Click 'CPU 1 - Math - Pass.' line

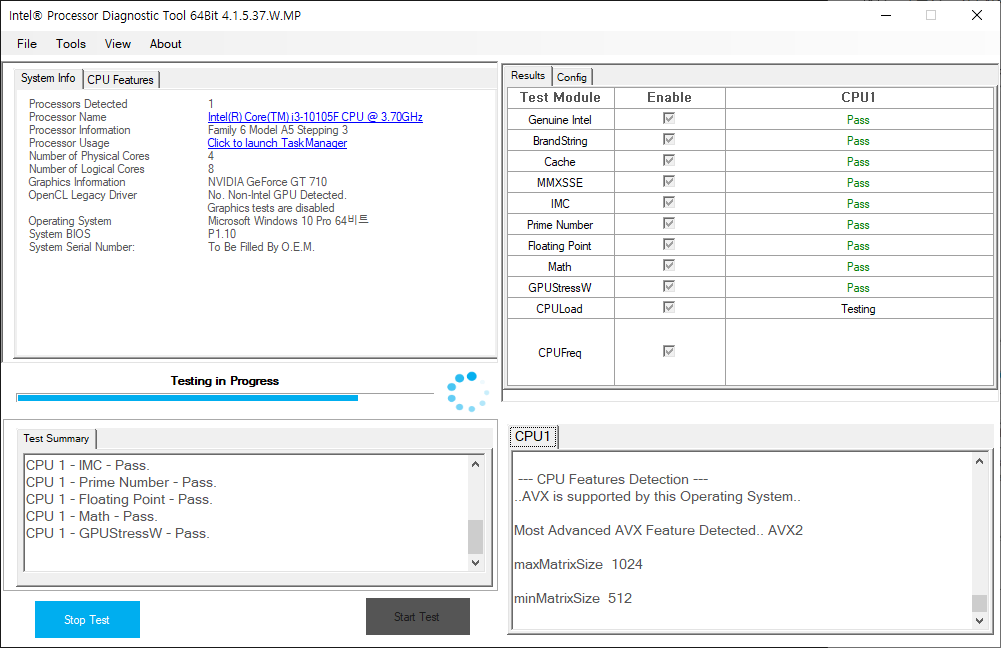(x=92, y=516)
